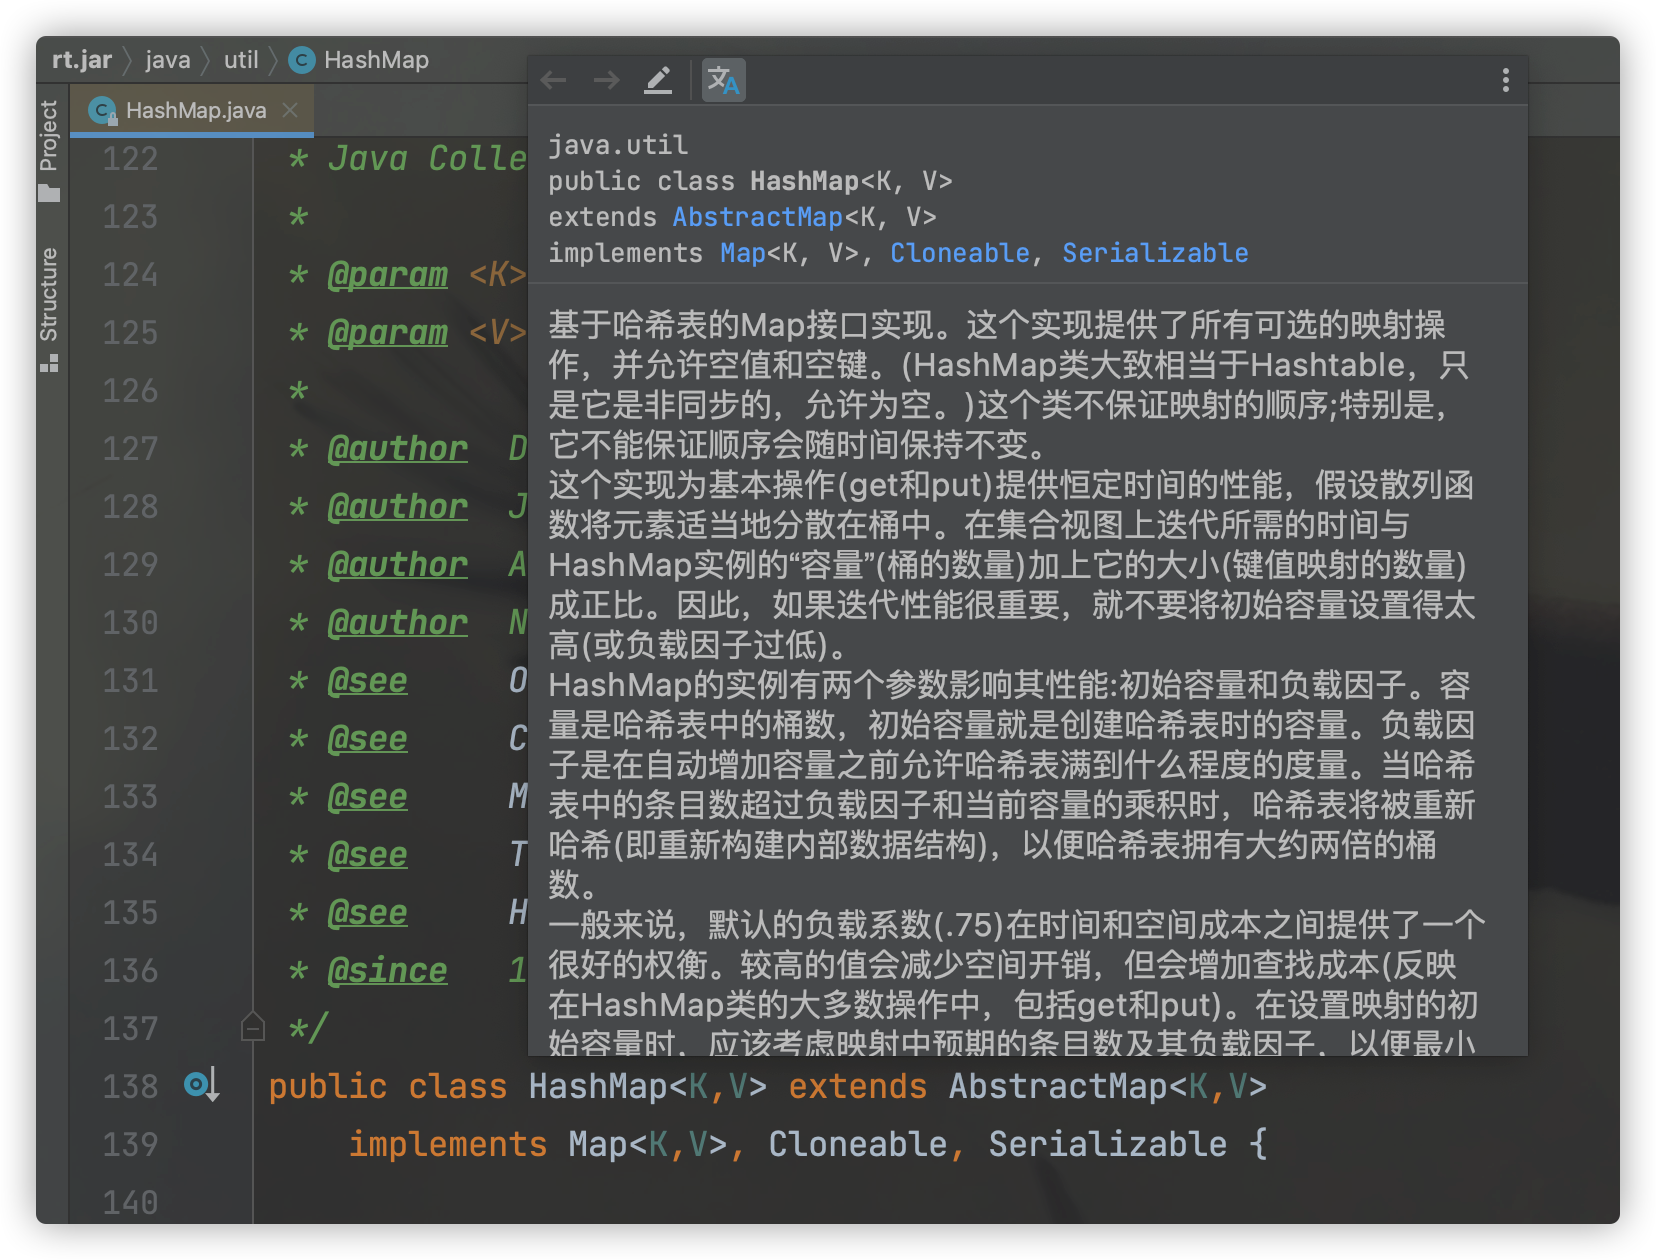Collapse the Javadoc comment fold marker
The height and width of the screenshot is (1260, 1656).
point(253,1027)
